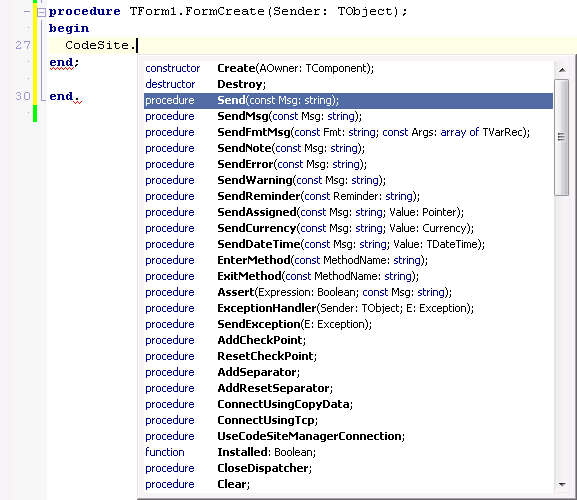The width and height of the screenshot is (577, 500).
Task: Select the Send procedure in code completion
Action: pyautogui.click(x=348, y=100)
